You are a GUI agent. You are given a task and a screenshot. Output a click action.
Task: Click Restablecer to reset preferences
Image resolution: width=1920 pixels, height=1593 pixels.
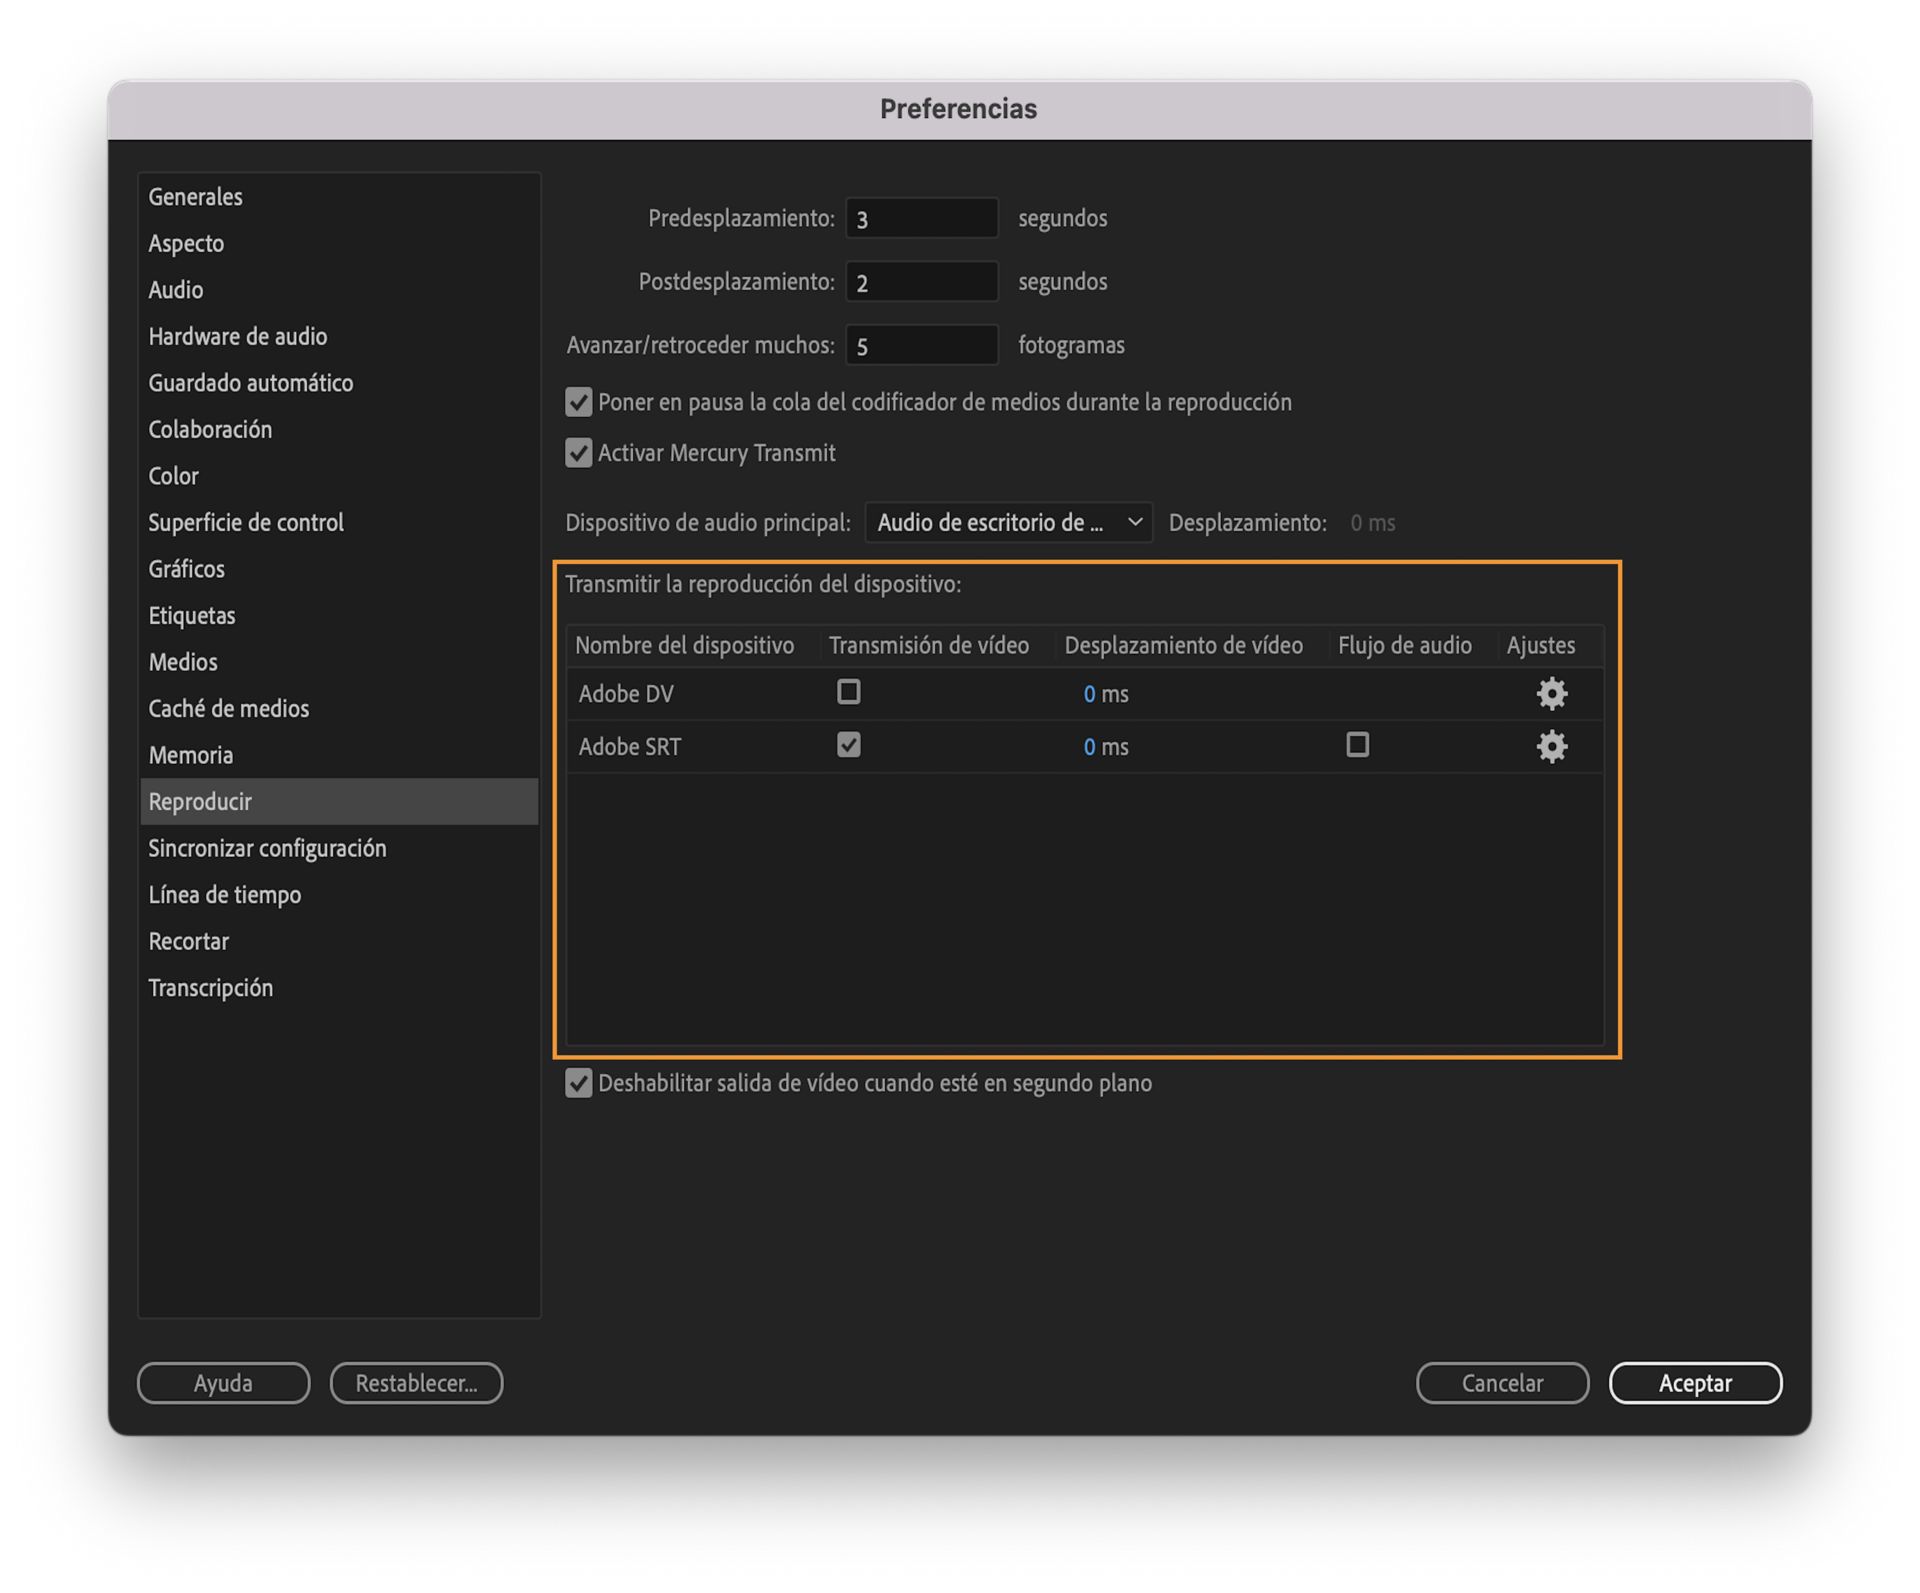tap(416, 1383)
